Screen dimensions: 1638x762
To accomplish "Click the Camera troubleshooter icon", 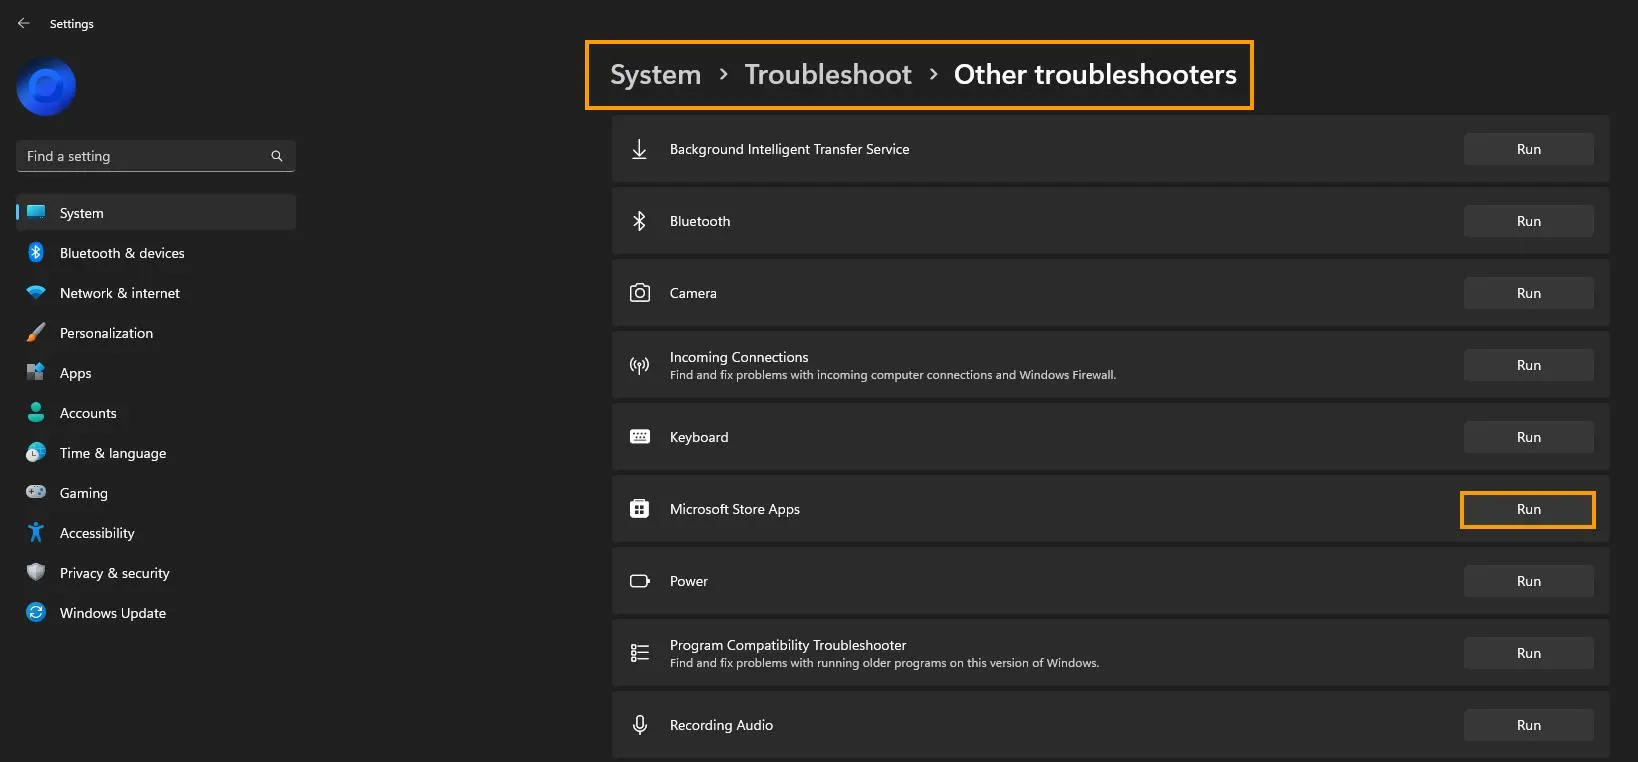I will [640, 293].
